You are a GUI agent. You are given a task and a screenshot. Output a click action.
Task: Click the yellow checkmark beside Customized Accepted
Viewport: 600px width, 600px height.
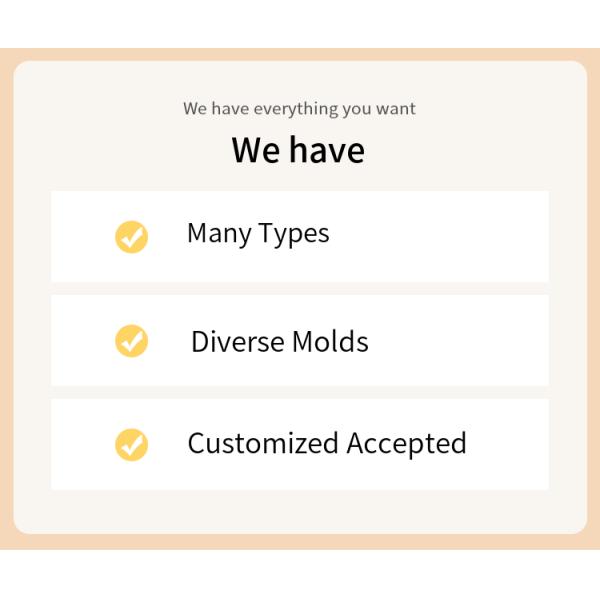click(x=131, y=445)
